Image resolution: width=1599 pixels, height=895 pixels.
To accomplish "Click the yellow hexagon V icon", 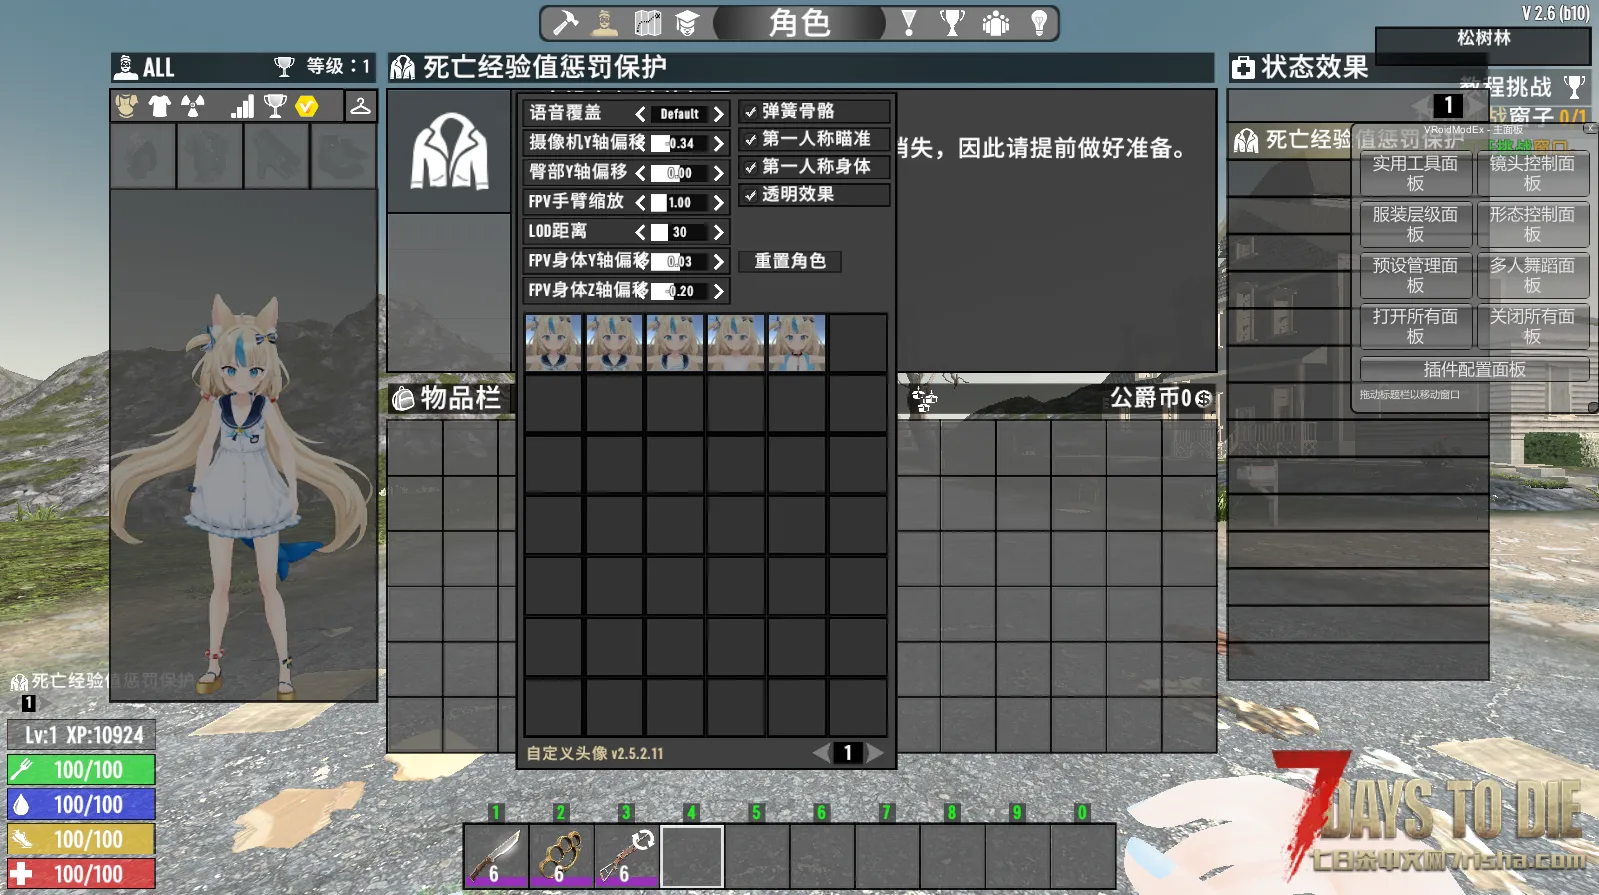I will click(x=307, y=106).
